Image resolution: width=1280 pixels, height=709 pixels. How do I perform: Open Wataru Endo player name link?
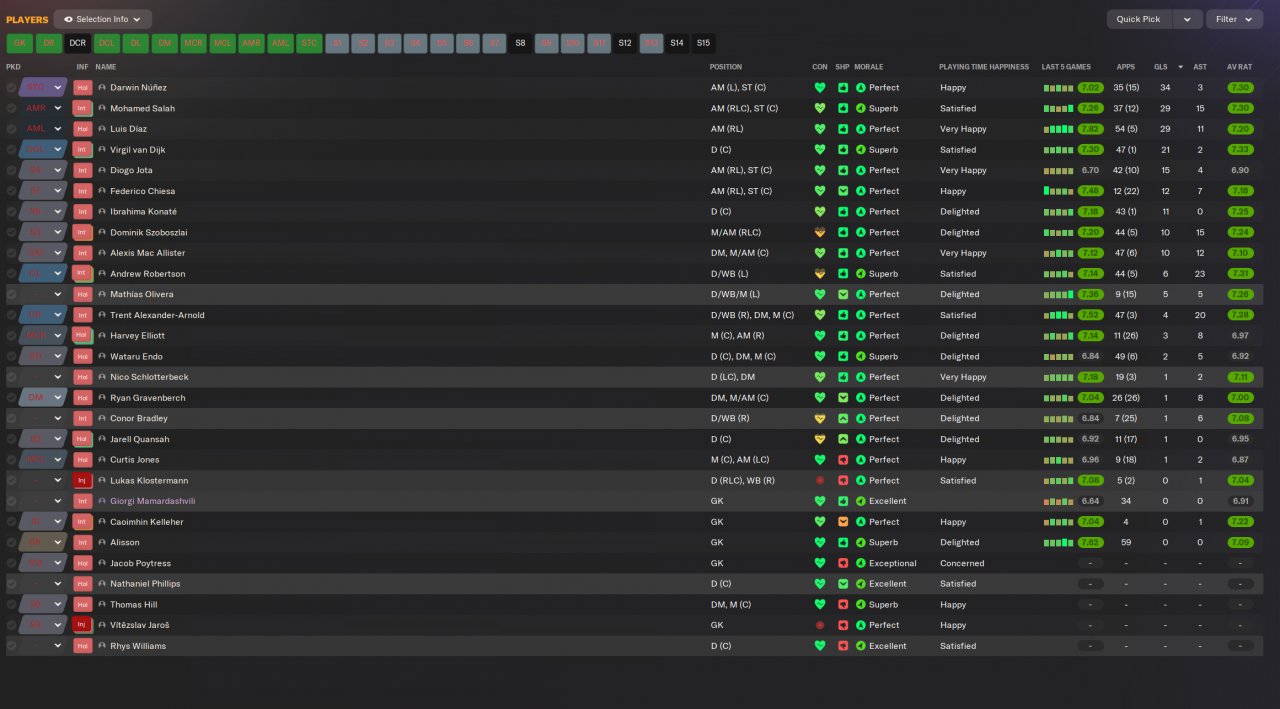click(136, 357)
